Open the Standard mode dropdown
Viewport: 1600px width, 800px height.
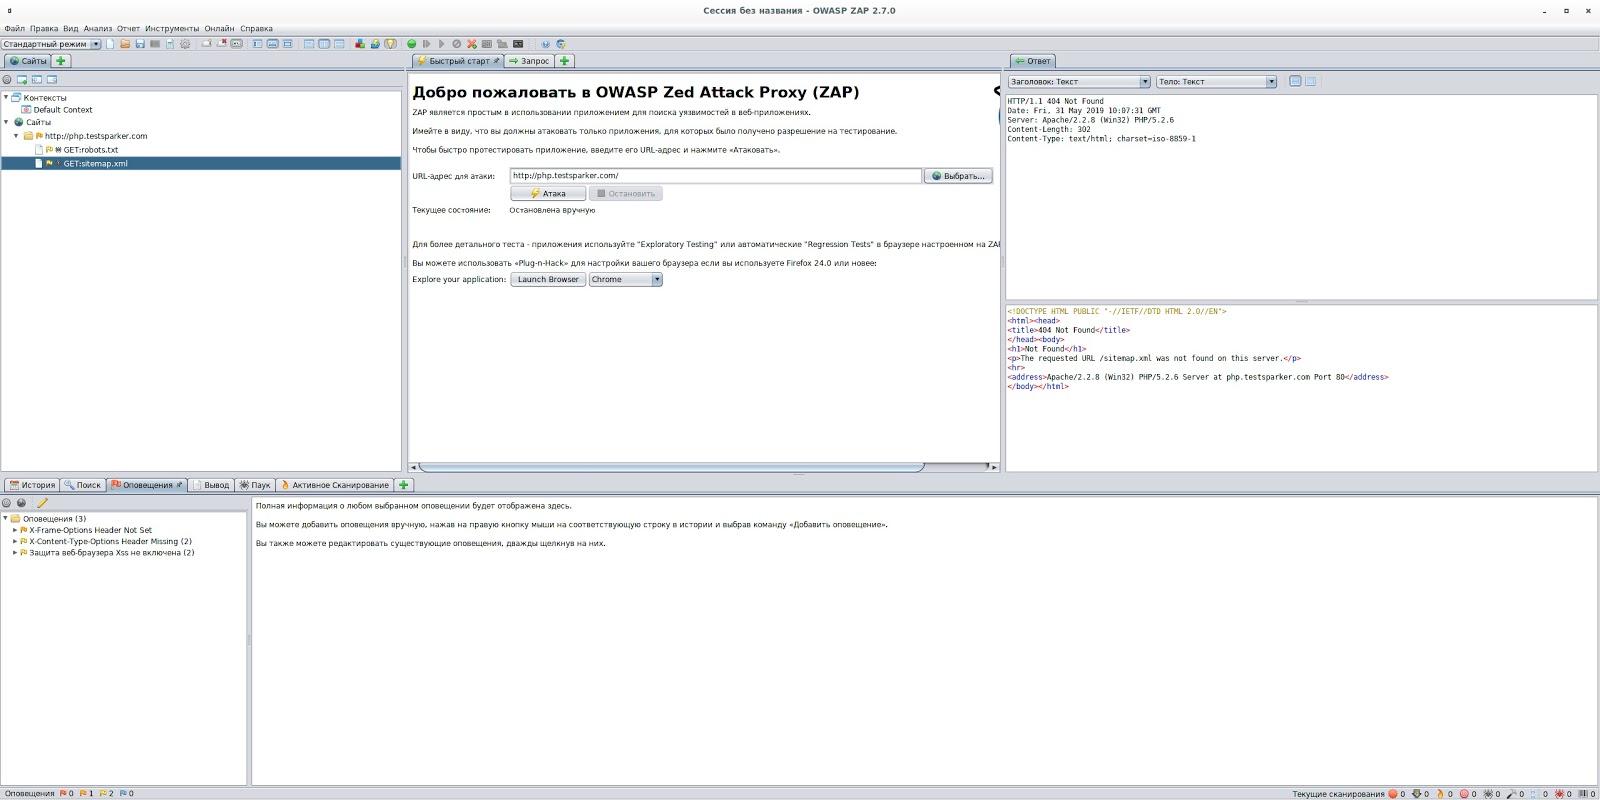[x=51, y=44]
